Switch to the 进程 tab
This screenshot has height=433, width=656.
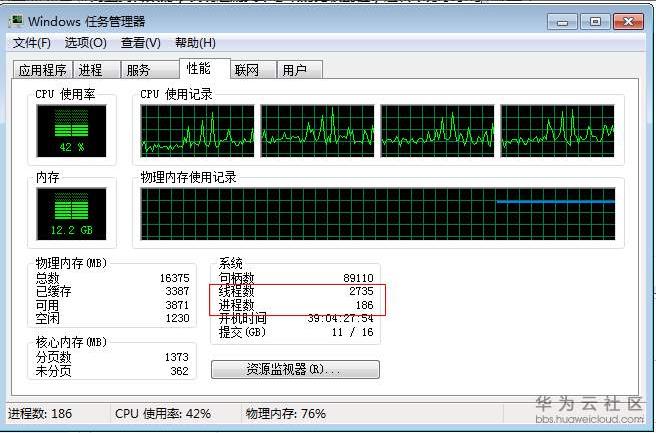[x=97, y=70]
